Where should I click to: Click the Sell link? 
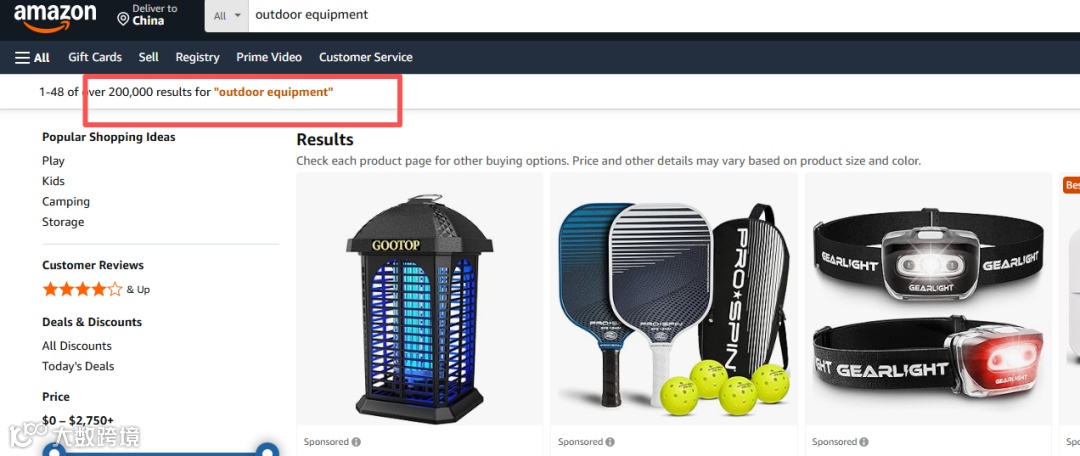point(149,57)
